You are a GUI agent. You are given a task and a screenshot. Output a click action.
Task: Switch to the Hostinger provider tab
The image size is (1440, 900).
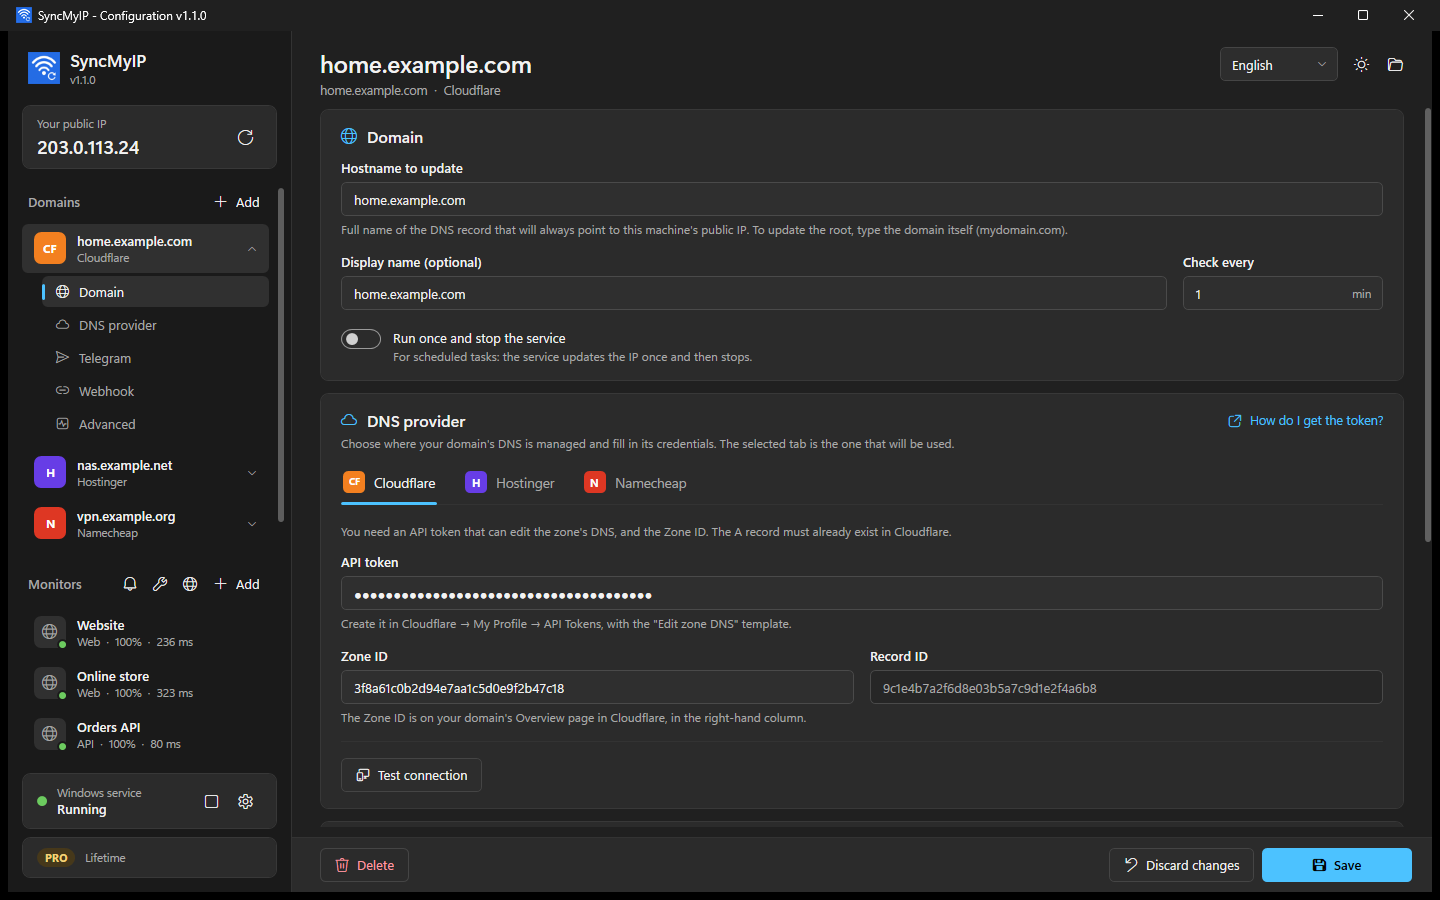click(x=510, y=483)
